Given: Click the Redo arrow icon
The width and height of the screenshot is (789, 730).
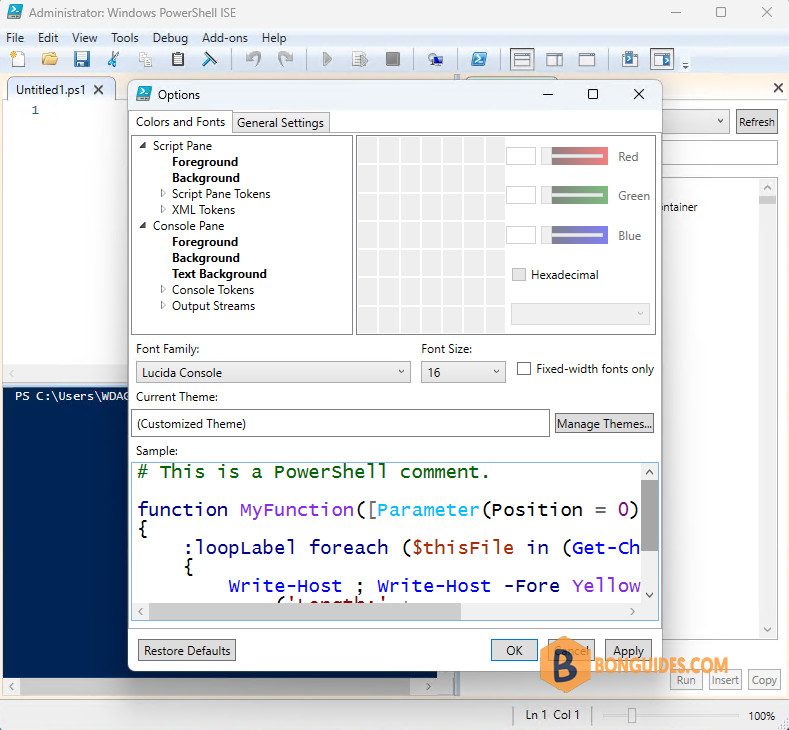Looking at the screenshot, I should pyautogui.click(x=285, y=59).
